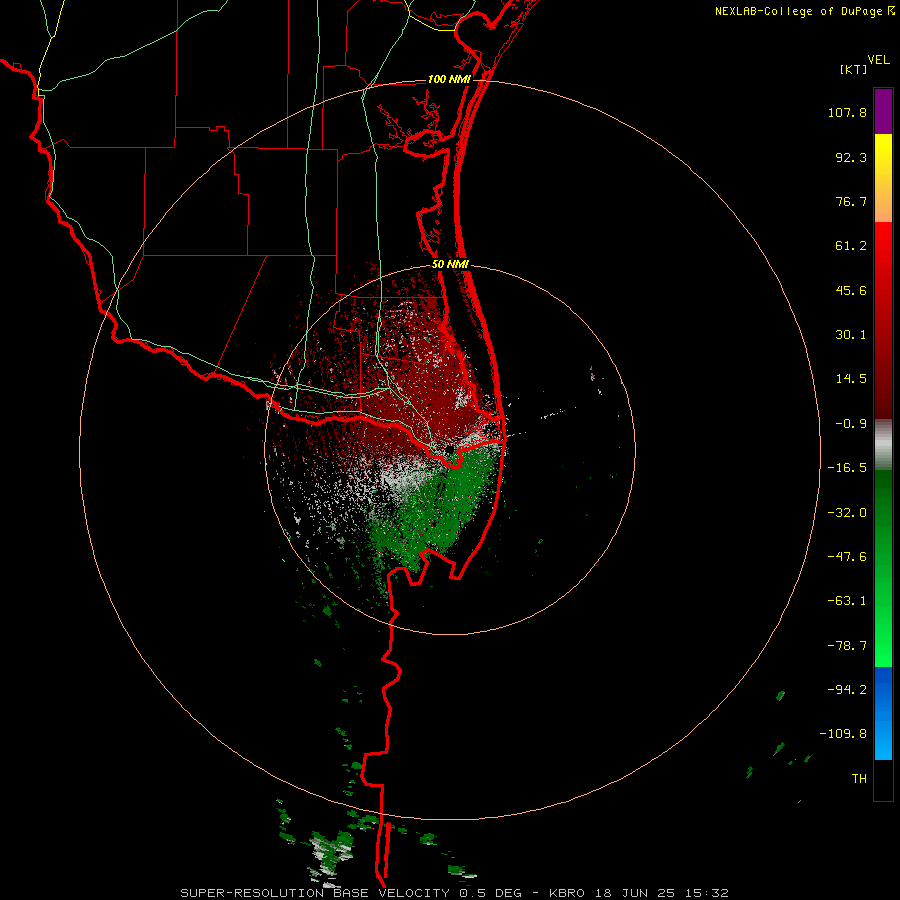This screenshot has width=900, height=900.
Task: Click the 107.8 legend value
Action: click(x=847, y=112)
